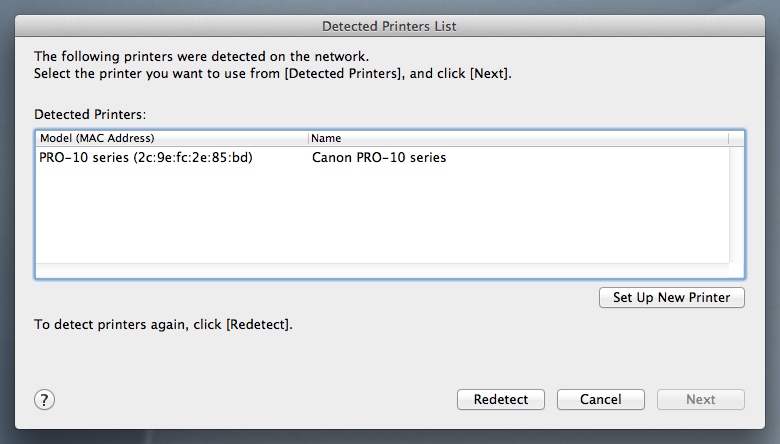Click the 'Select the printer you want' instruction line

click(273, 74)
